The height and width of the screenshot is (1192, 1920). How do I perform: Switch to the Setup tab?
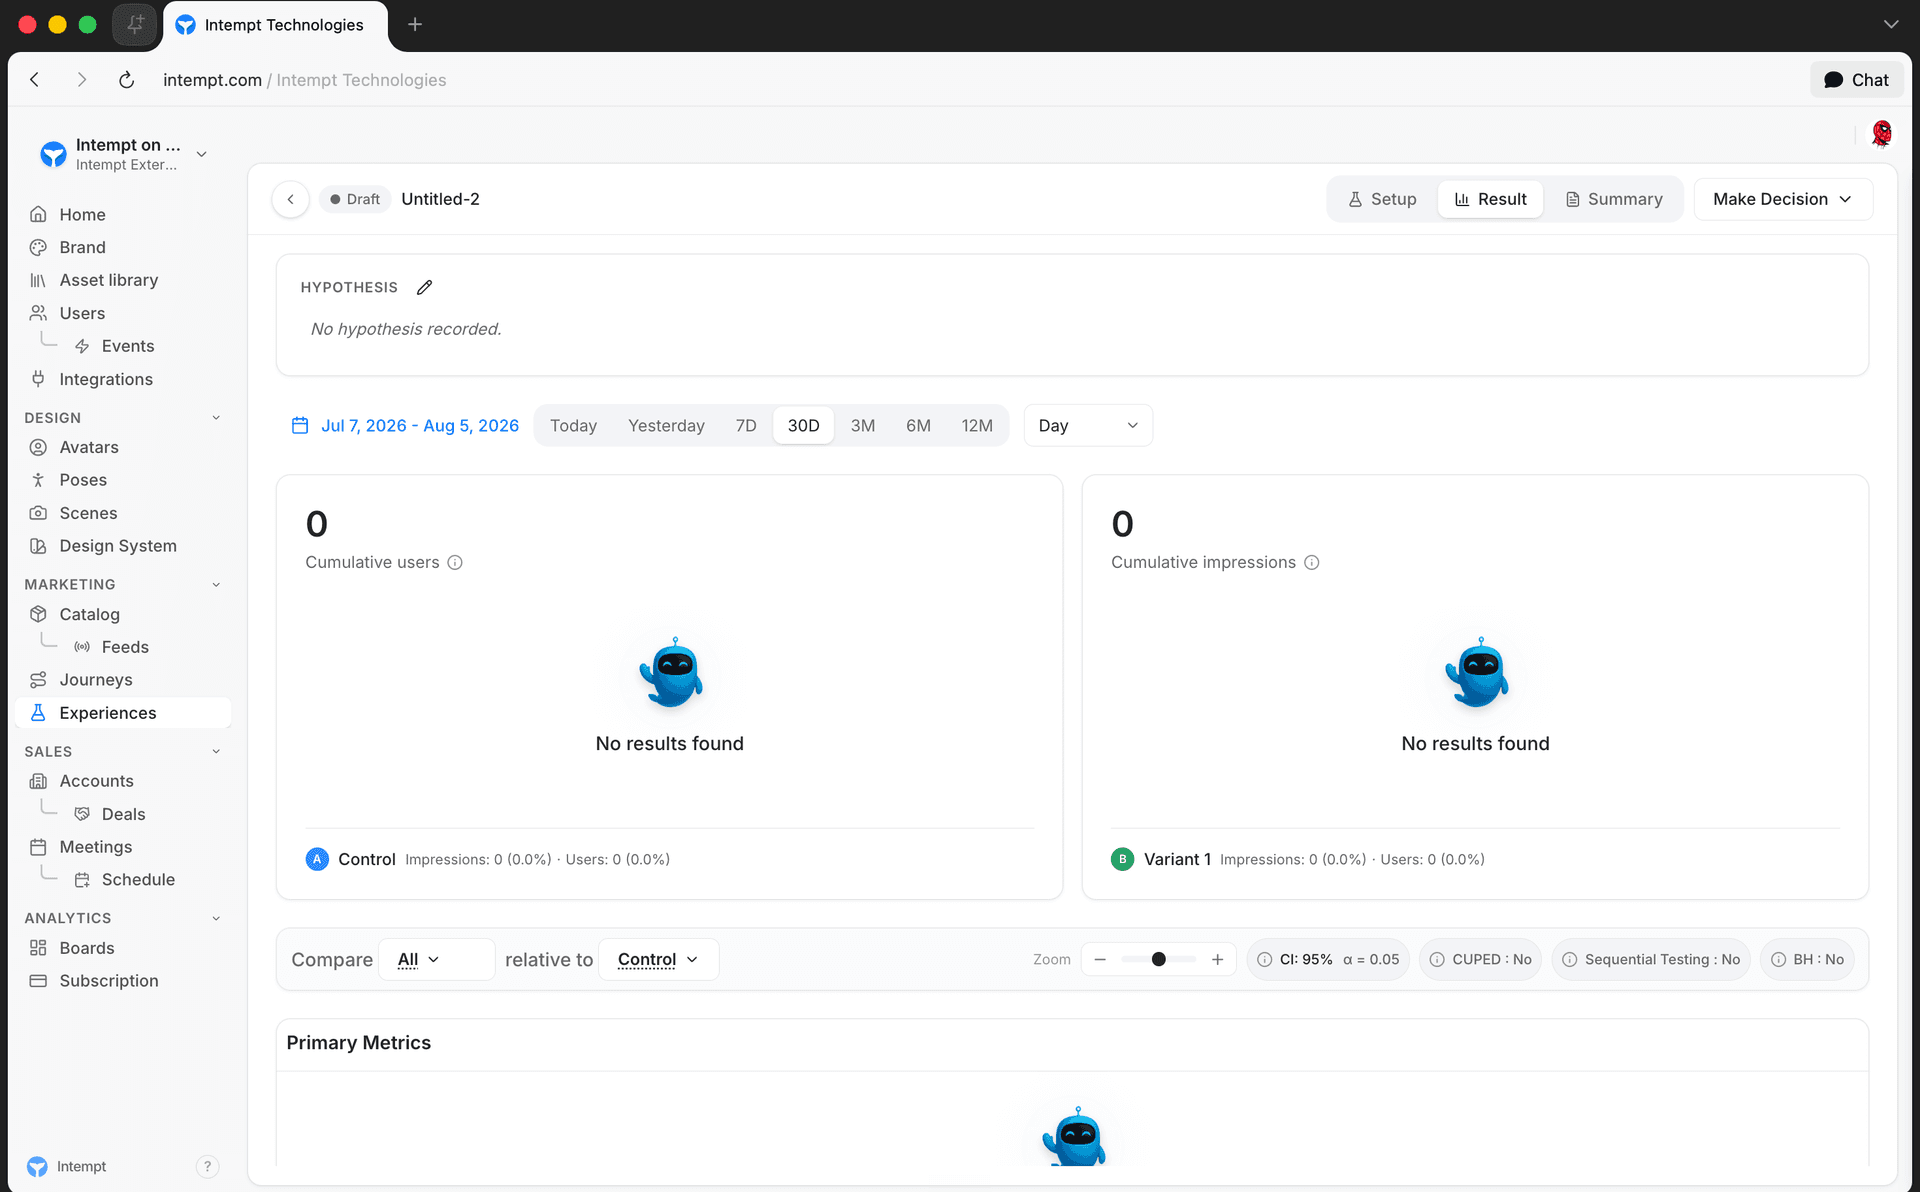pos(1382,199)
